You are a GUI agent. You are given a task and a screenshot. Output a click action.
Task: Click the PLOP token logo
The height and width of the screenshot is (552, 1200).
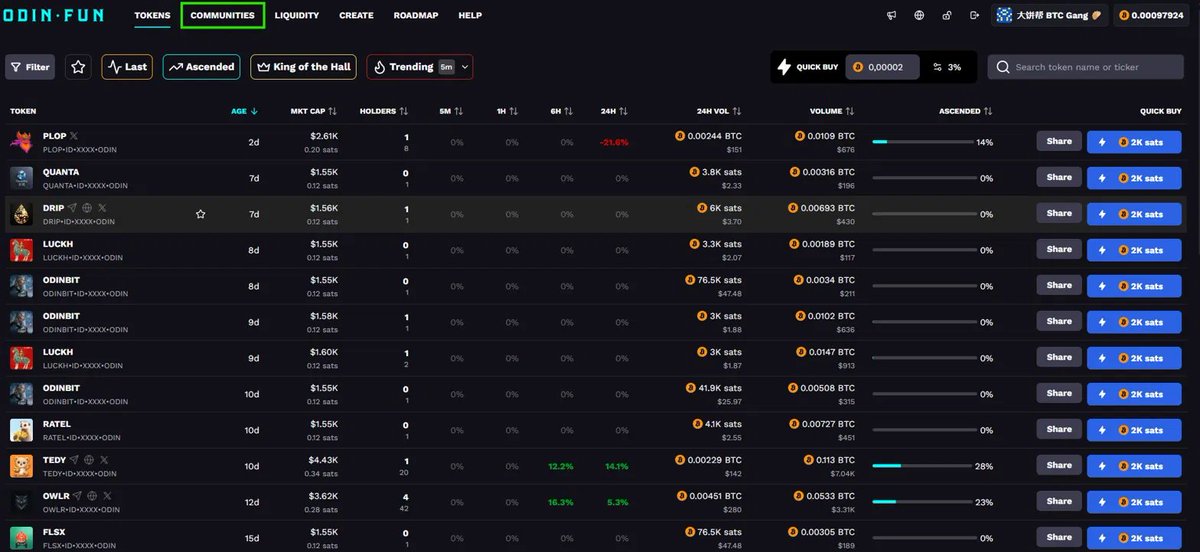[21, 142]
